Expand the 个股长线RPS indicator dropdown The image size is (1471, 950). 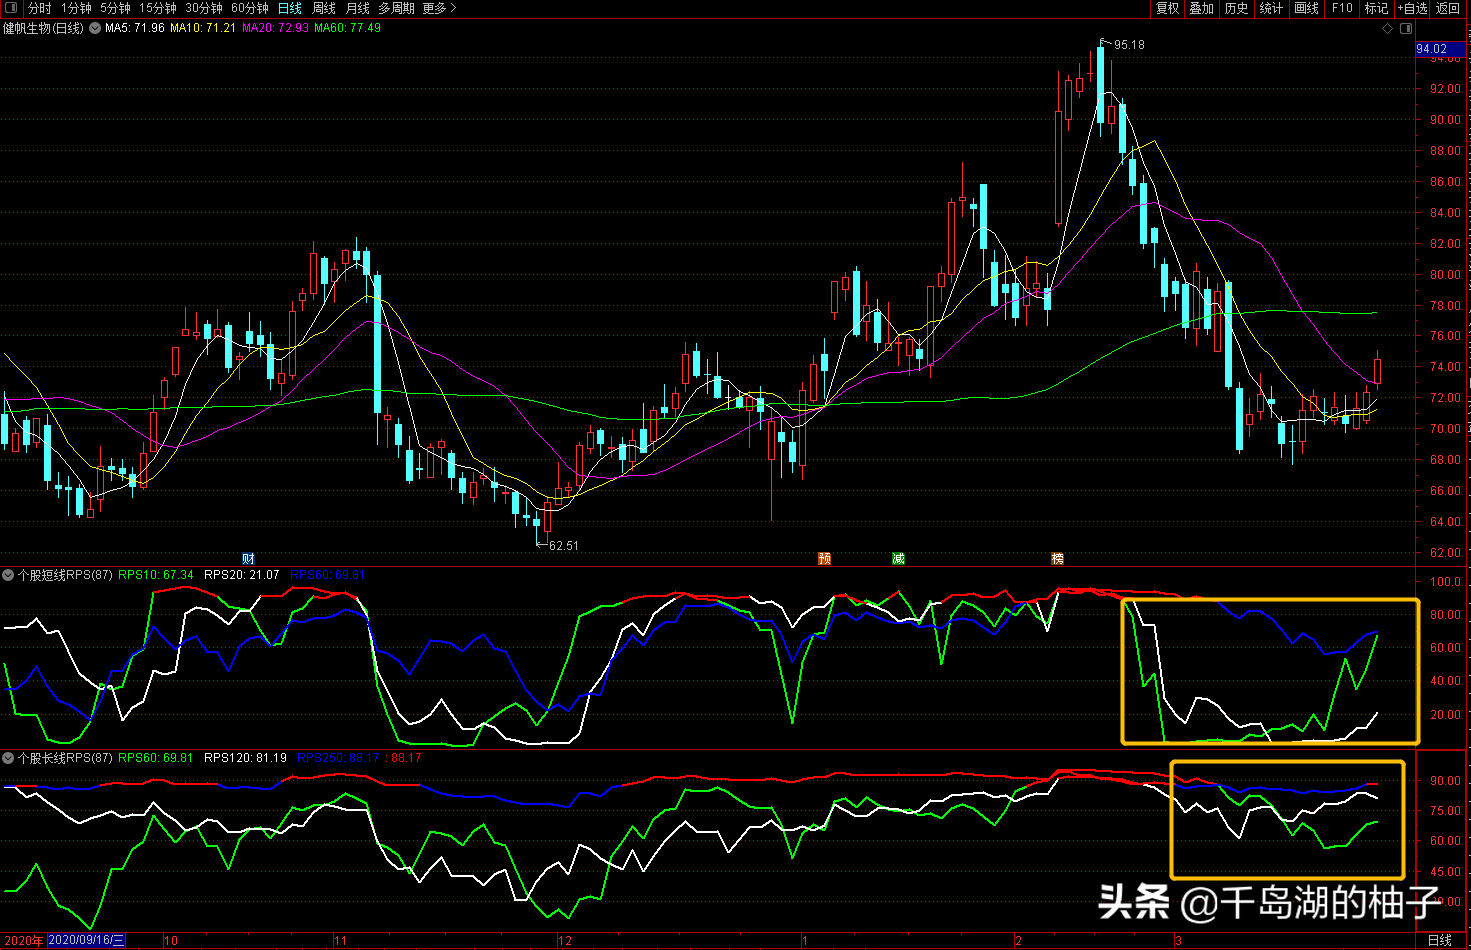tap(8, 758)
